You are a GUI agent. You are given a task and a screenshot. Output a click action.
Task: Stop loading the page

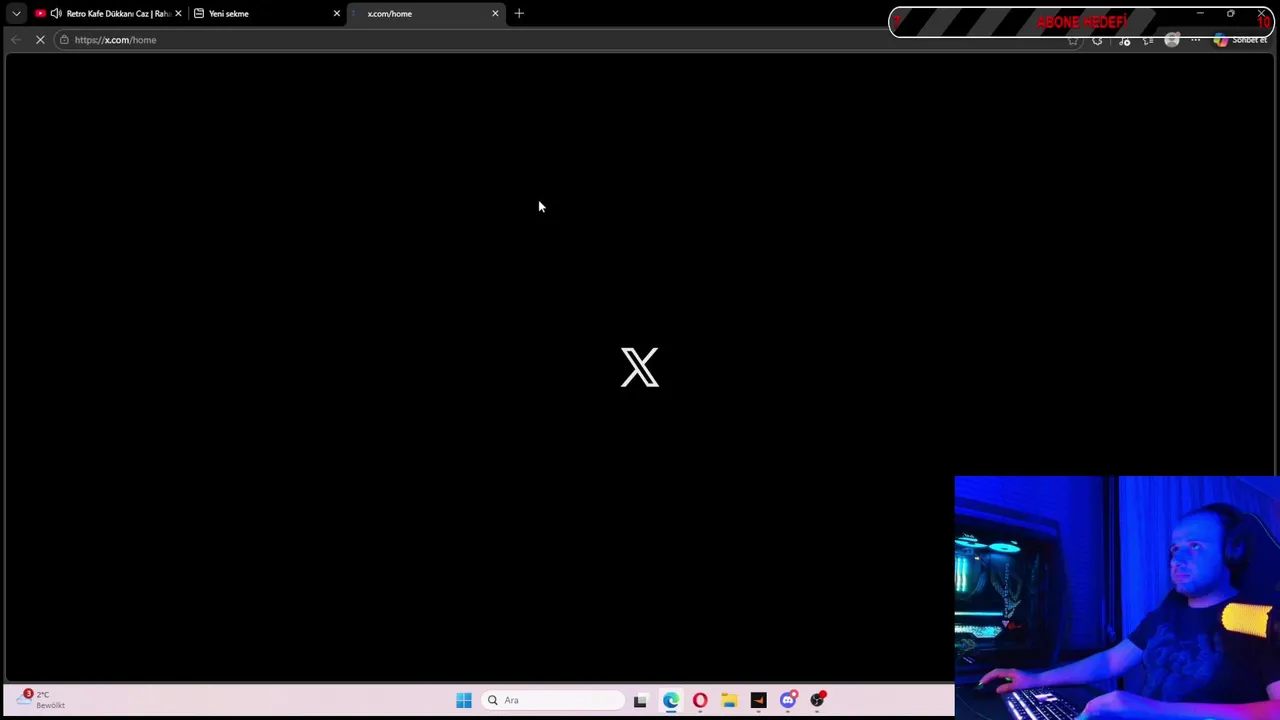pos(40,40)
